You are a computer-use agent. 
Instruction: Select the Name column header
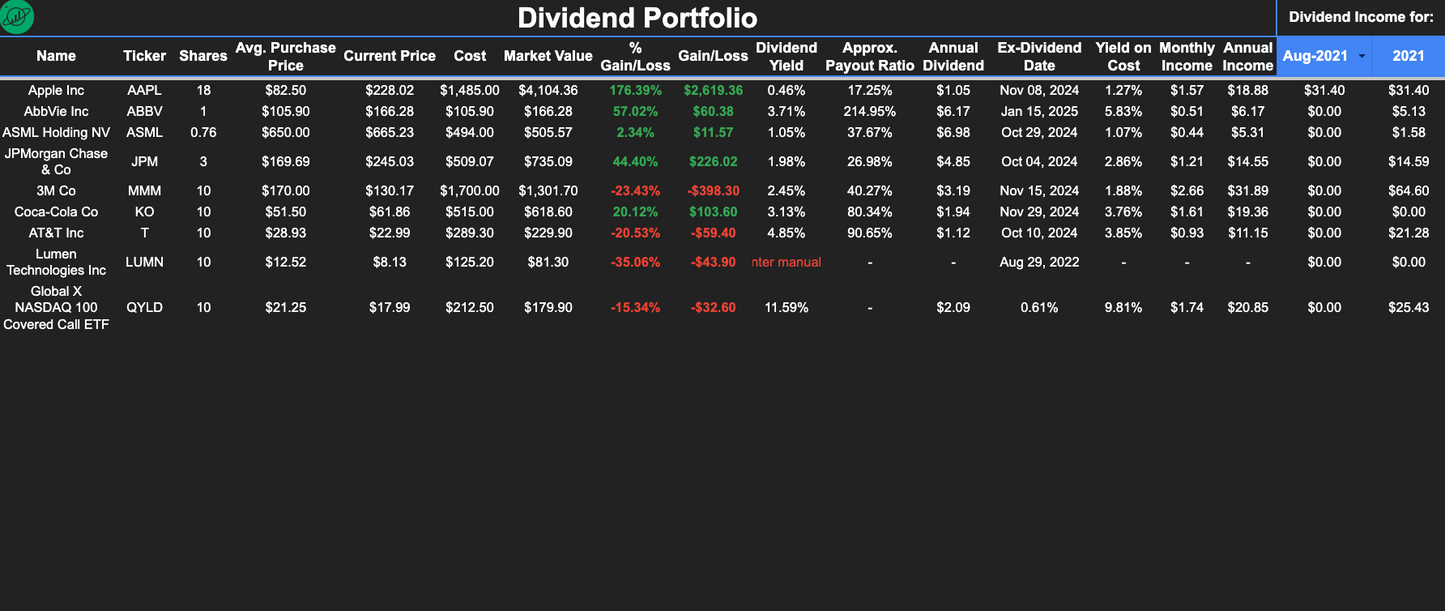pyautogui.click(x=56, y=56)
